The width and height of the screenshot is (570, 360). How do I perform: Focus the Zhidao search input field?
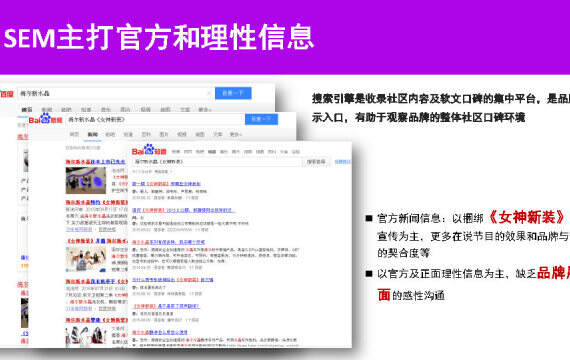[x=217, y=161]
